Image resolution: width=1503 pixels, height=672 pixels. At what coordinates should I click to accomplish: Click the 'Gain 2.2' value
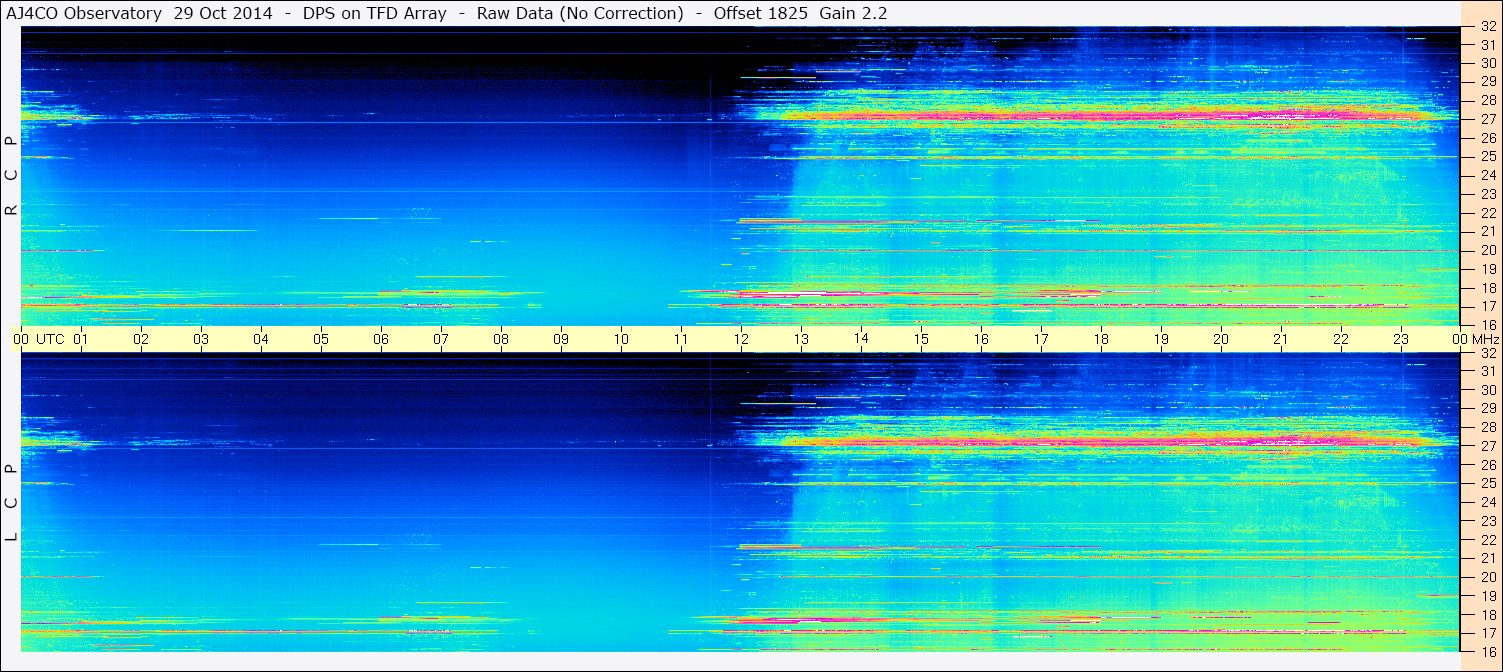tap(853, 13)
